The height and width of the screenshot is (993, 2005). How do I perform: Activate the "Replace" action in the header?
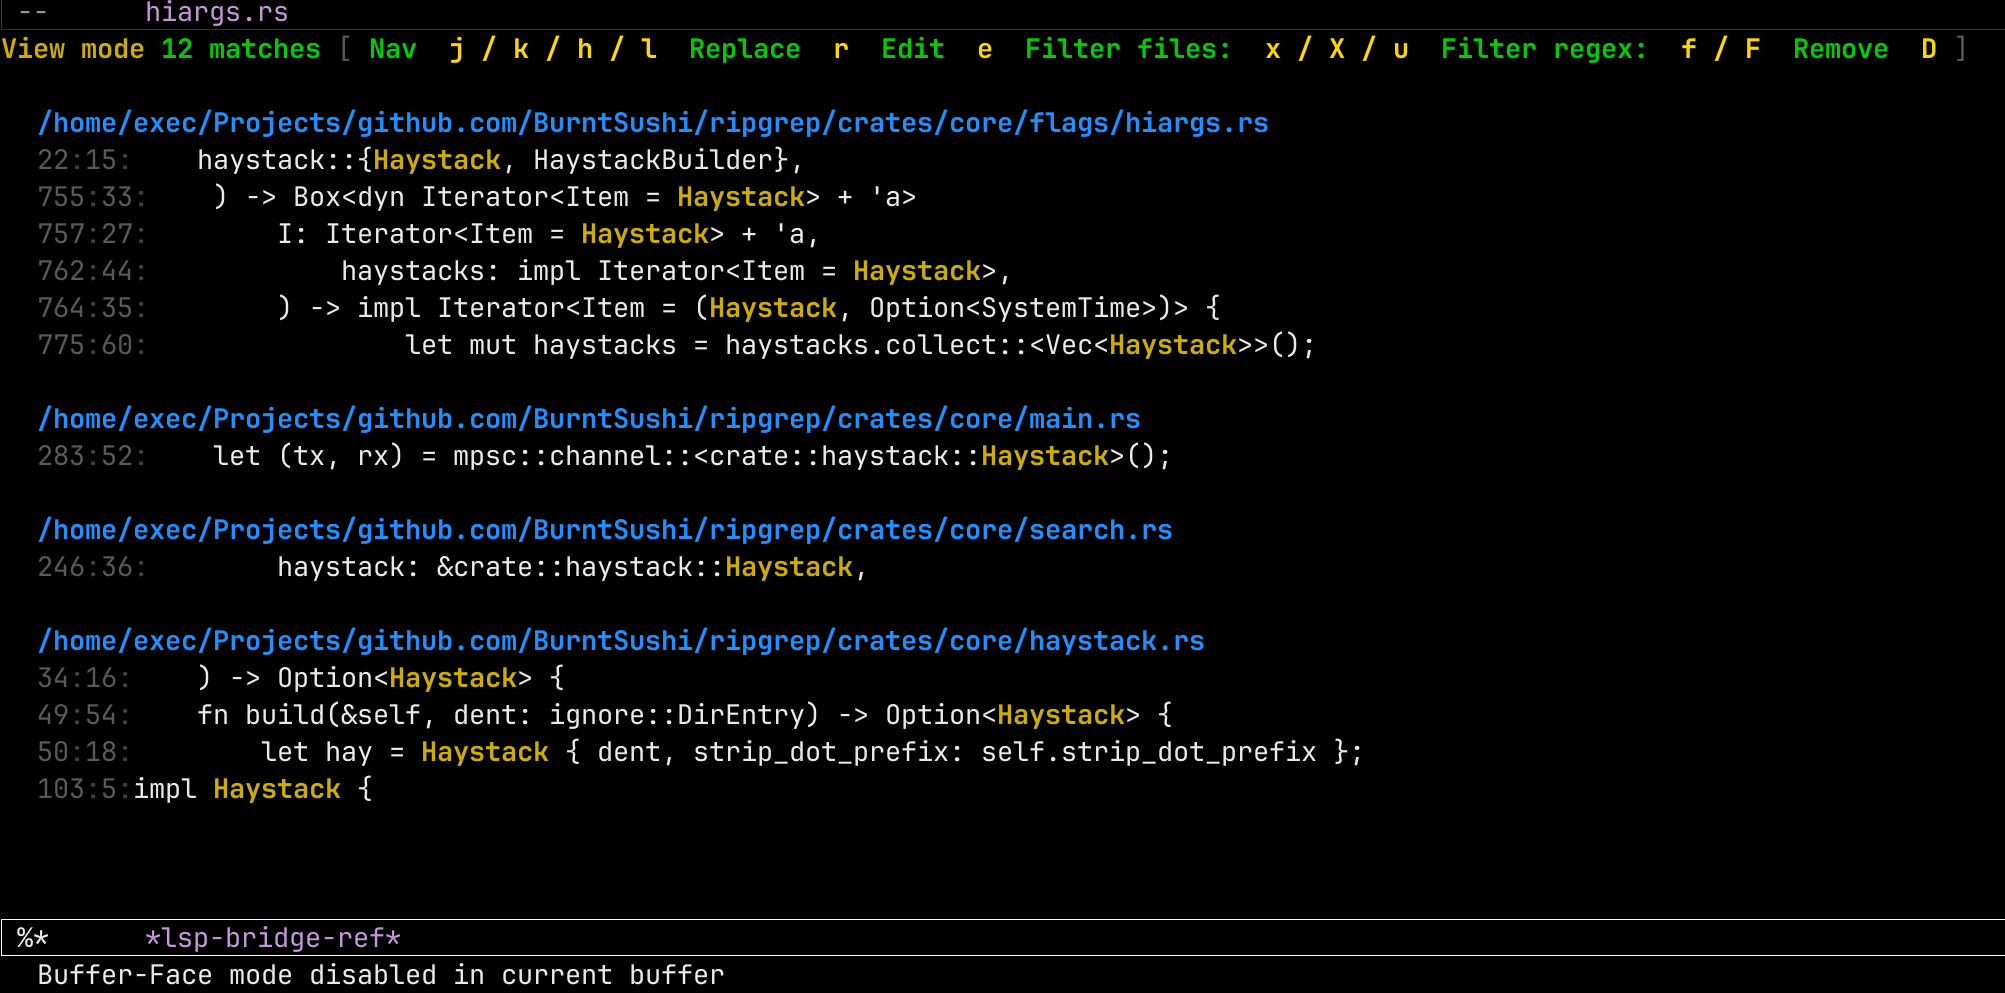tap(744, 48)
